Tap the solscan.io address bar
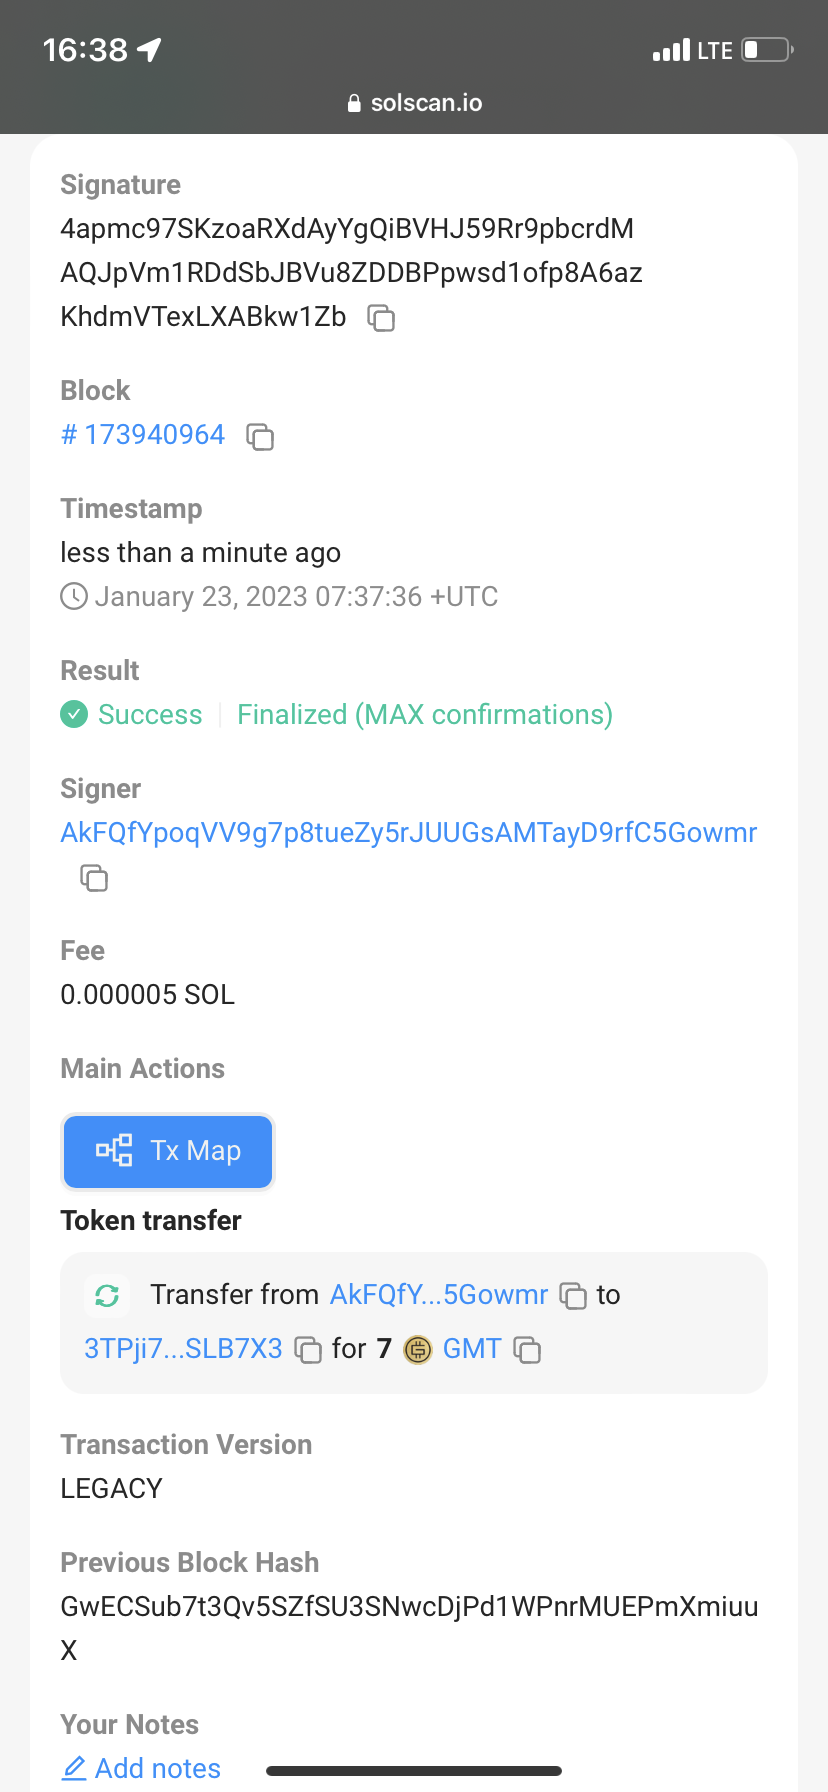828x1792 pixels. (x=414, y=103)
